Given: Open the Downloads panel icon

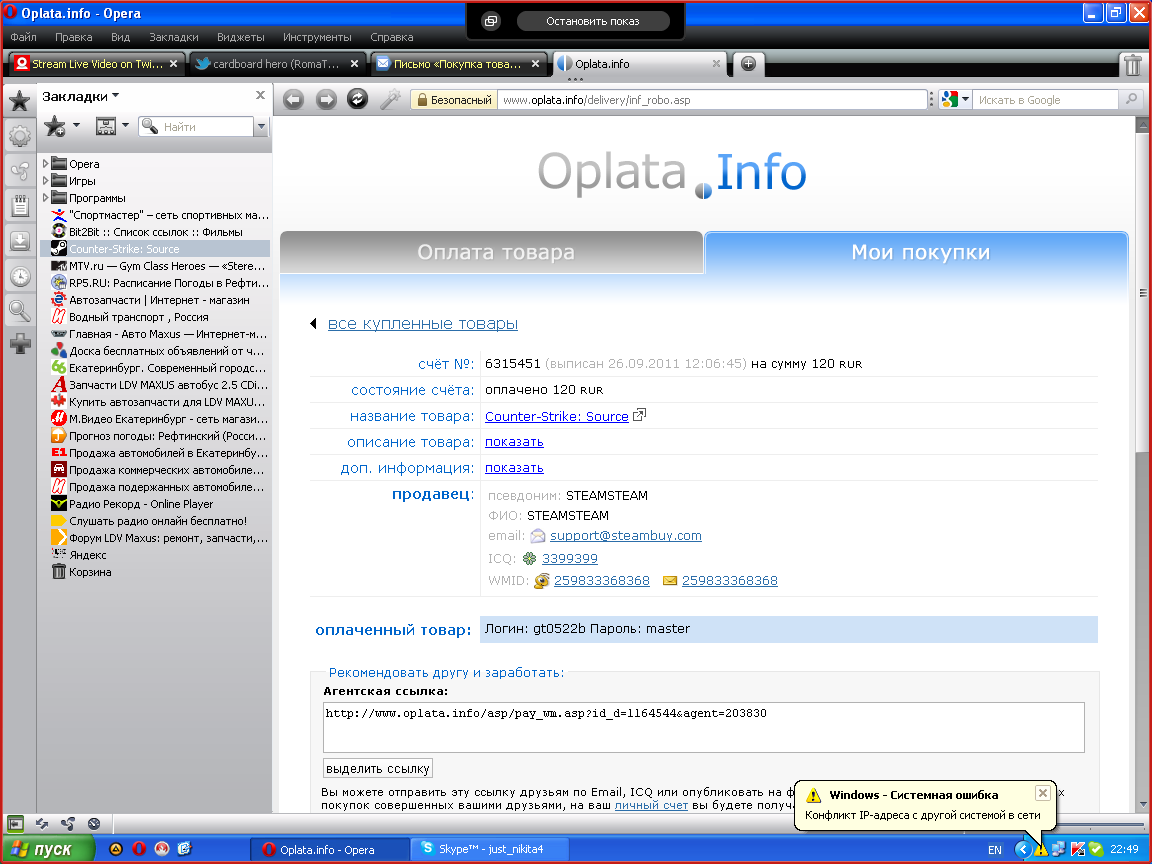Looking at the screenshot, I should [20, 241].
